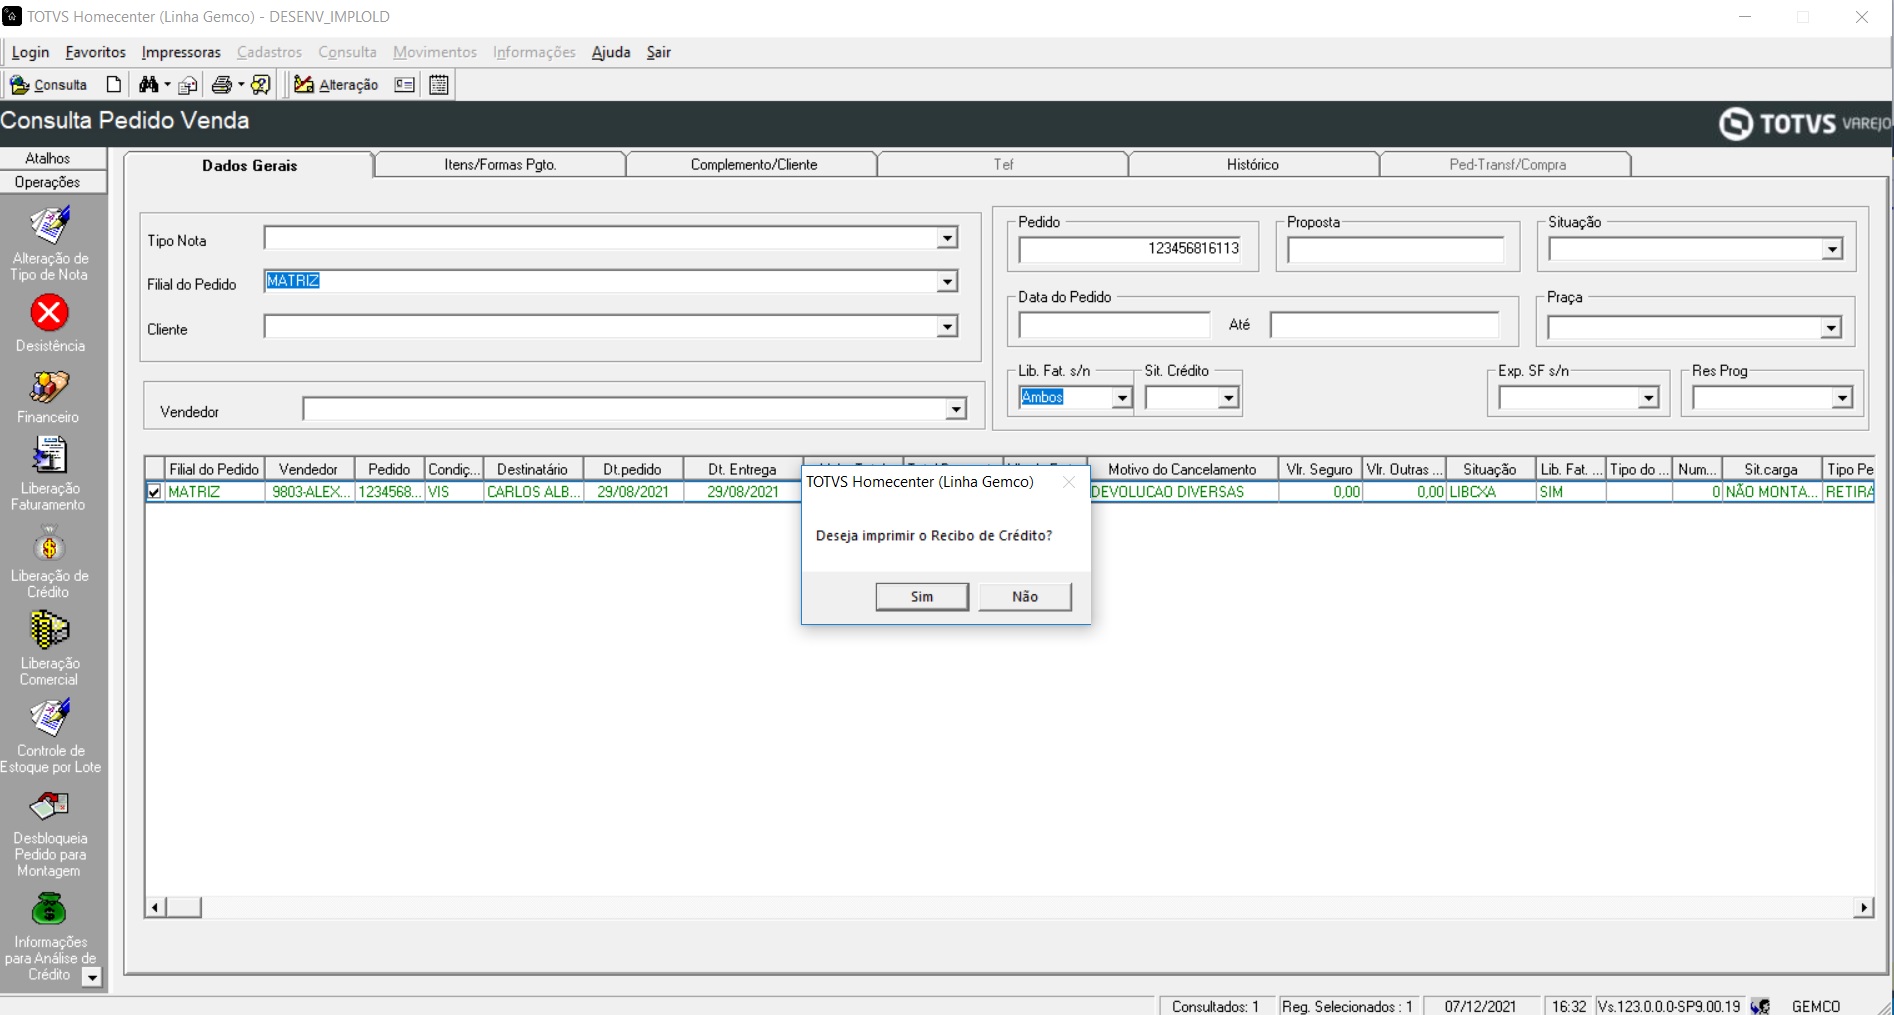Expand the Exp. SF s/n dropdown

point(1648,398)
